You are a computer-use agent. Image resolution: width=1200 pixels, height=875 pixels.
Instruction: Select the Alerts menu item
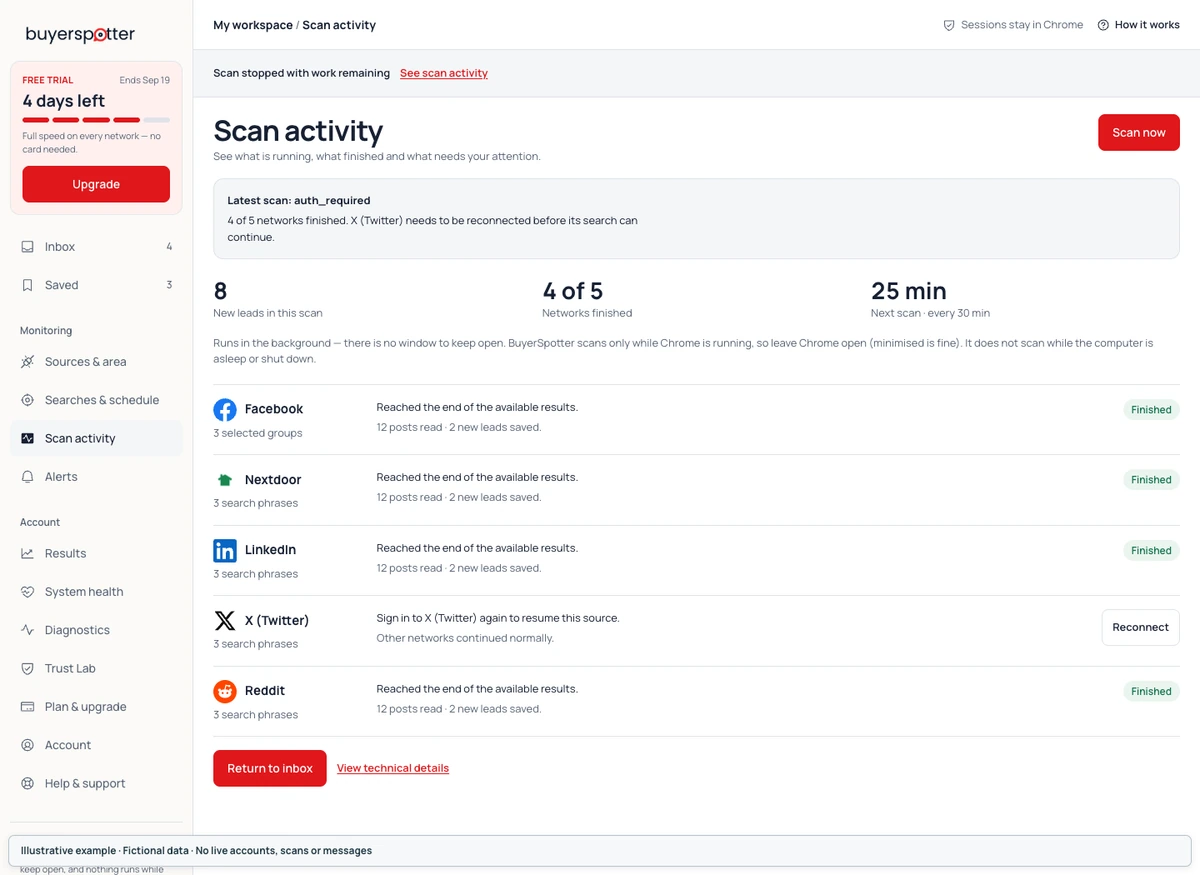pyautogui.click(x=96, y=477)
